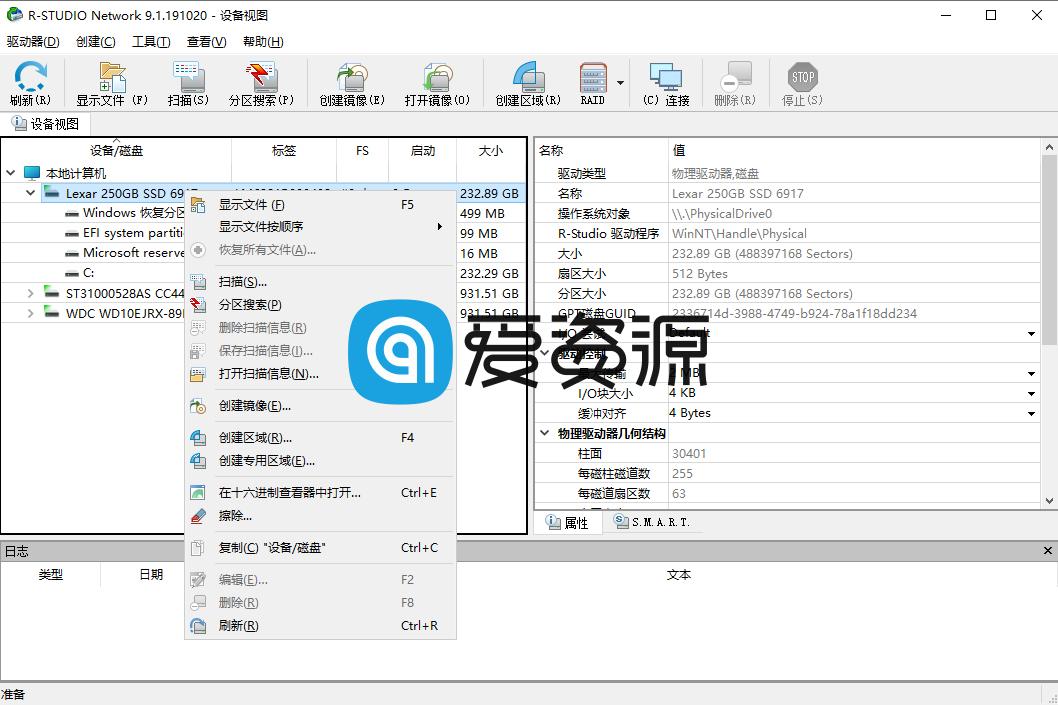Click the Stop (停止) toolbar icon
The width and height of the screenshot is (1058, 705).
pyautogui.click(x=802, y=84)
